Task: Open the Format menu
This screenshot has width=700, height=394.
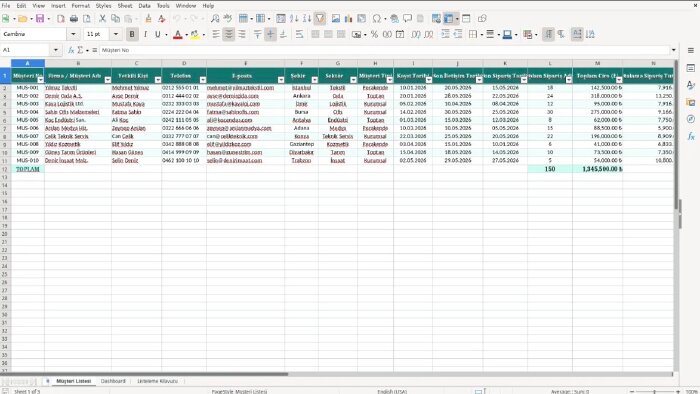Action: tap(81, 6)
